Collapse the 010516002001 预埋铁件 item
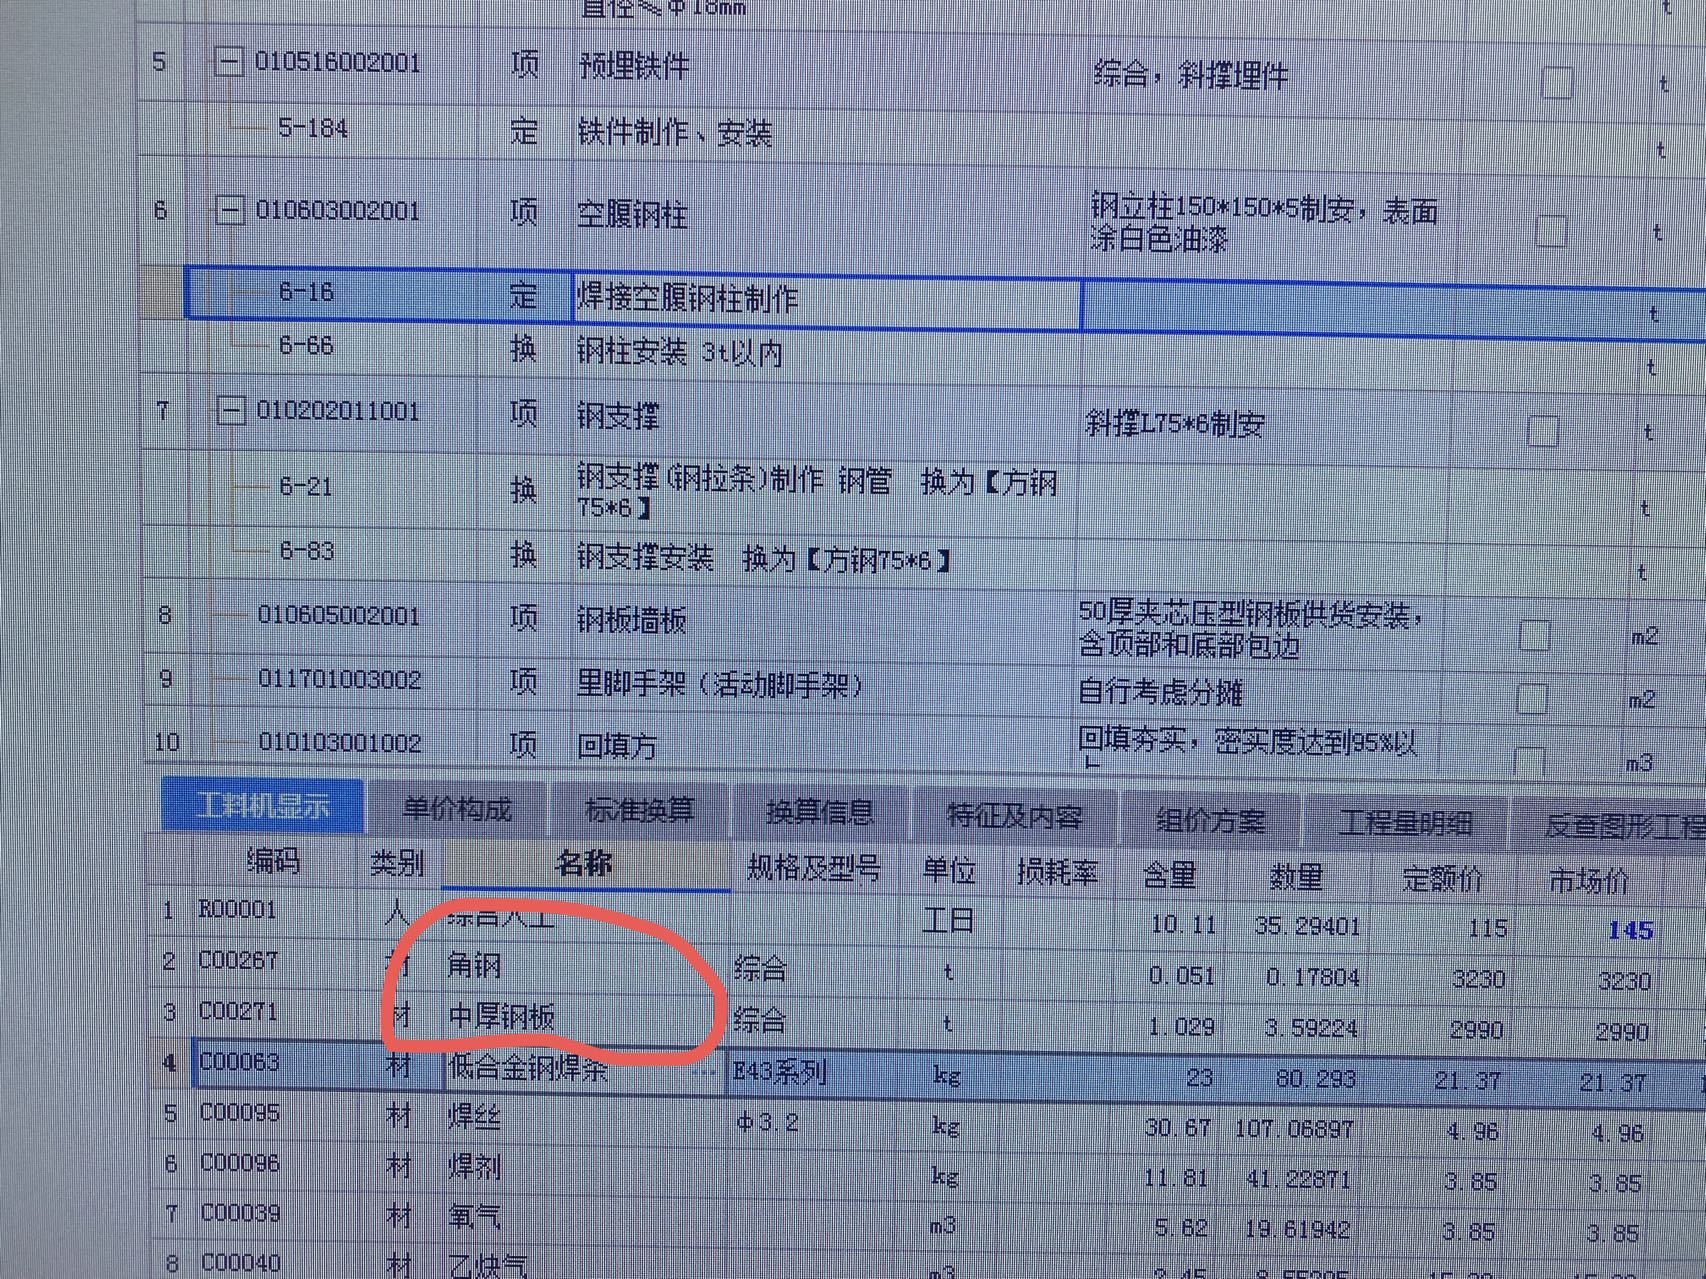 click(229, 62)
